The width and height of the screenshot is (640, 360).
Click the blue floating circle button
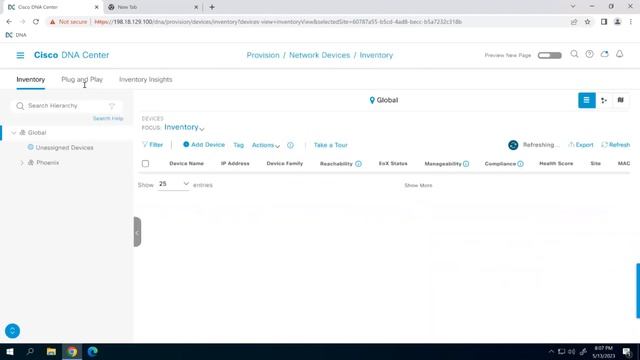(x=12, y=331)
